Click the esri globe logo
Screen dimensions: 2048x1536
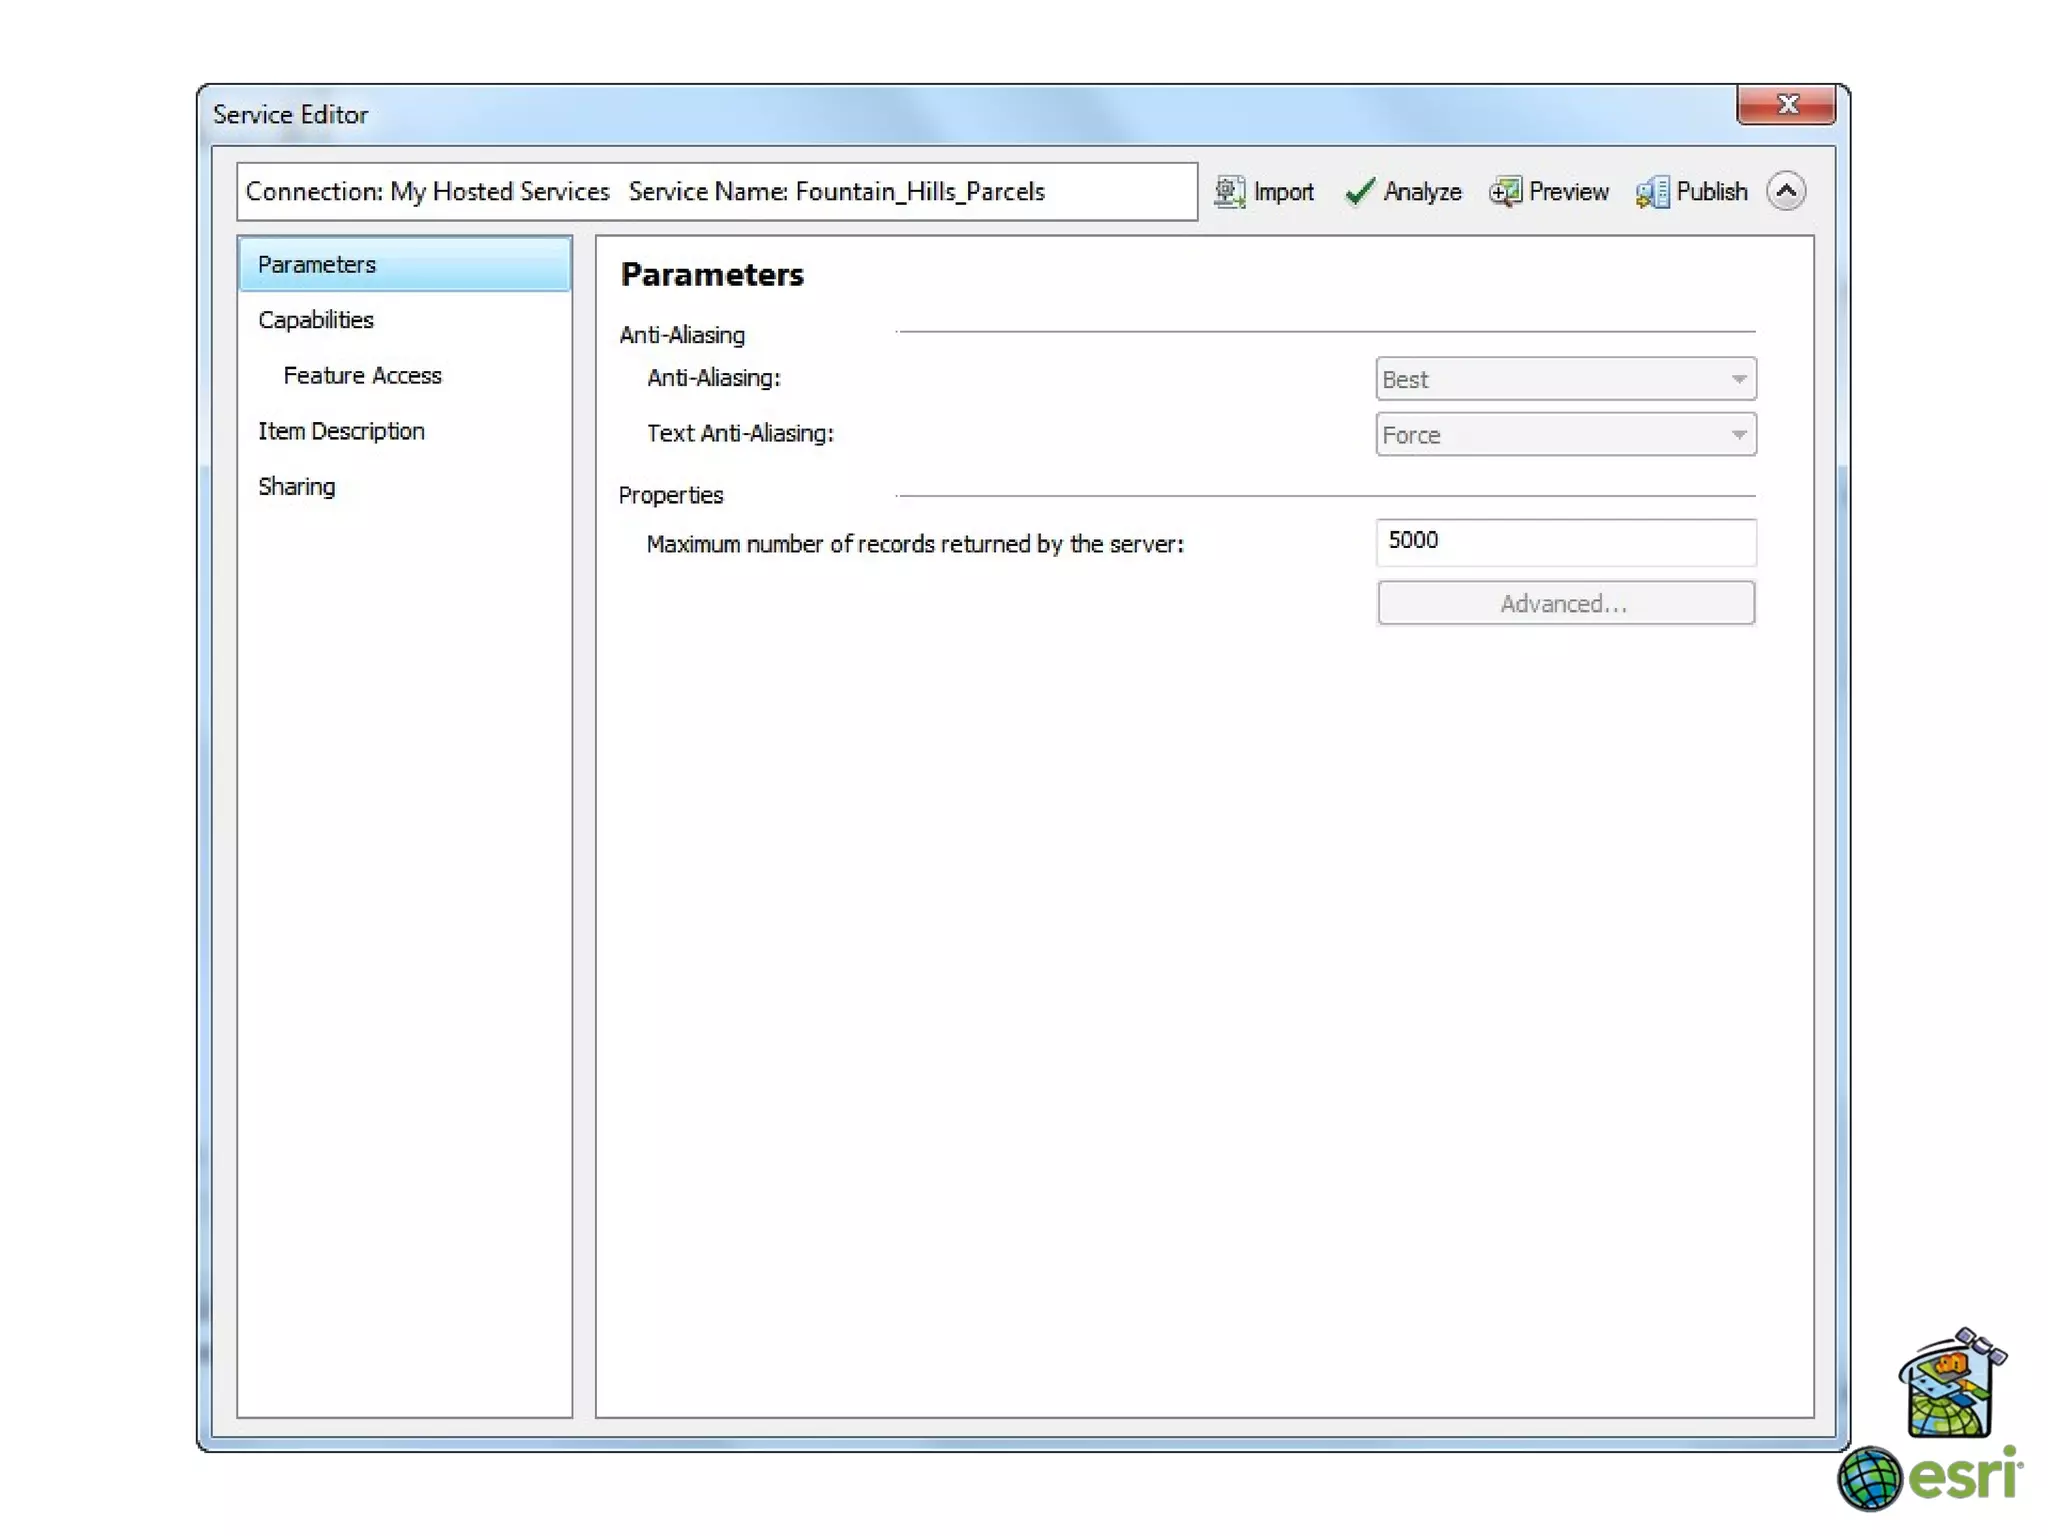(x=1868, y=1478)
